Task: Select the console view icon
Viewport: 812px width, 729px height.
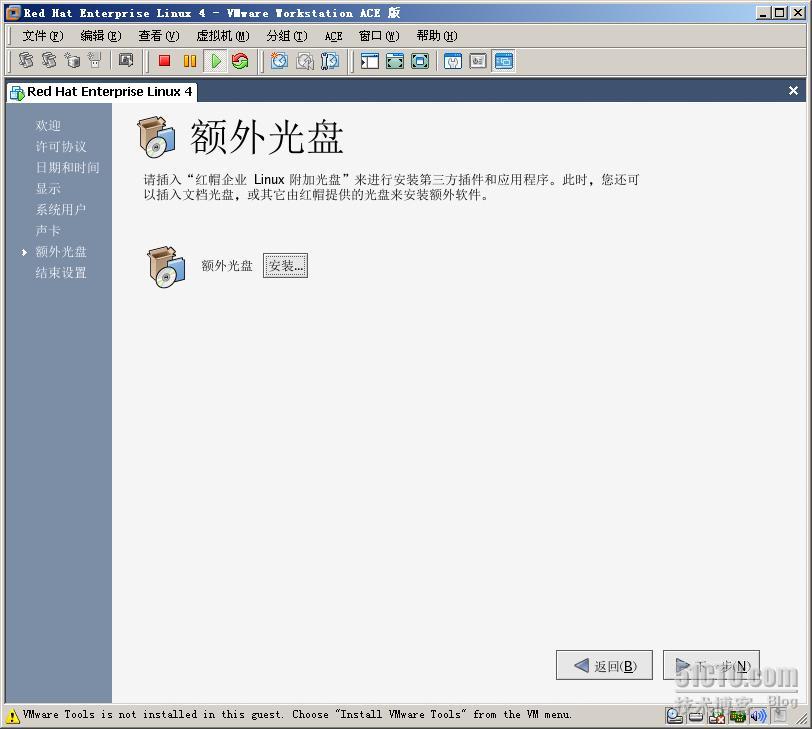Action: point(503,61)
